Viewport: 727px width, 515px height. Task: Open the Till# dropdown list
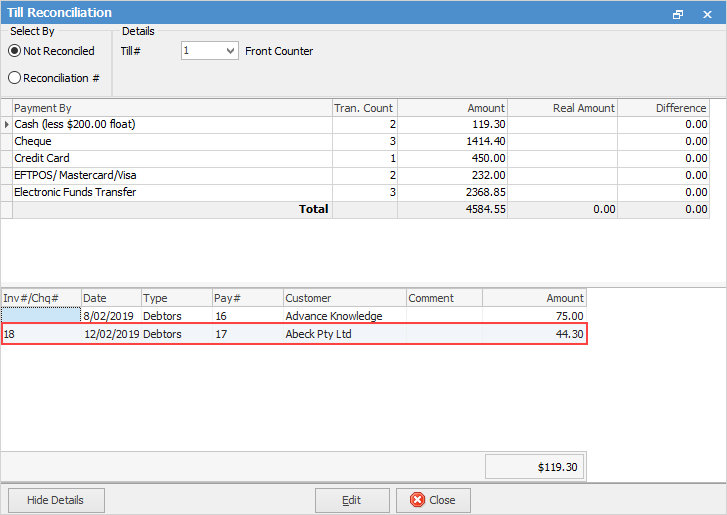pyautogui.click(x=231, y=51)
